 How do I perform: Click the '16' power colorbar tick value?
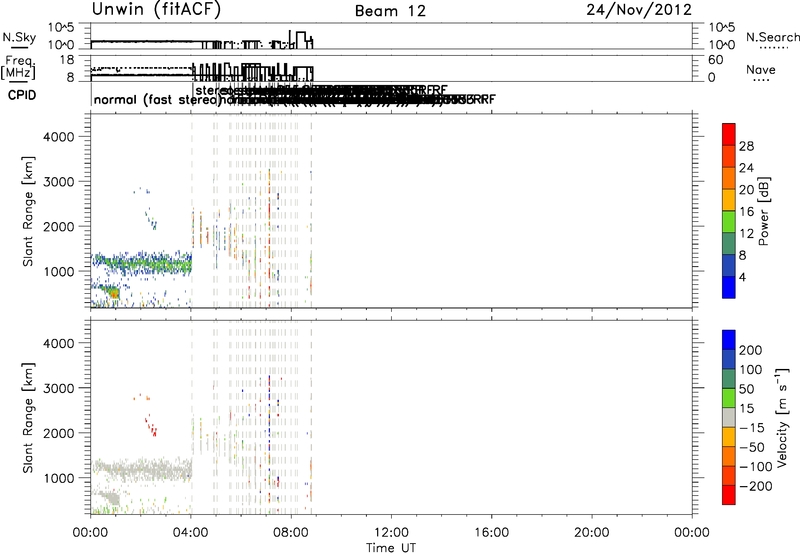click(x=746, y=212)
